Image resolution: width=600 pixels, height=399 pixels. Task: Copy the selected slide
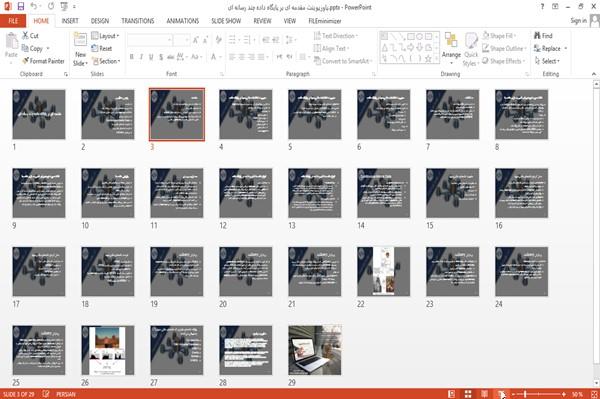click(x=33, y=48)
